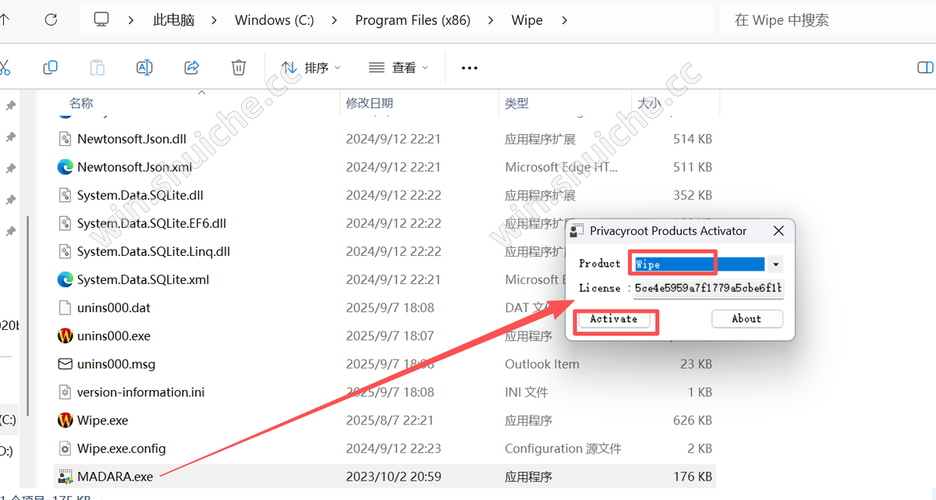Sort by 类型 column header
Image resolution: width=936 pixels, height=500 pixels.
click(x=516, y=103)
